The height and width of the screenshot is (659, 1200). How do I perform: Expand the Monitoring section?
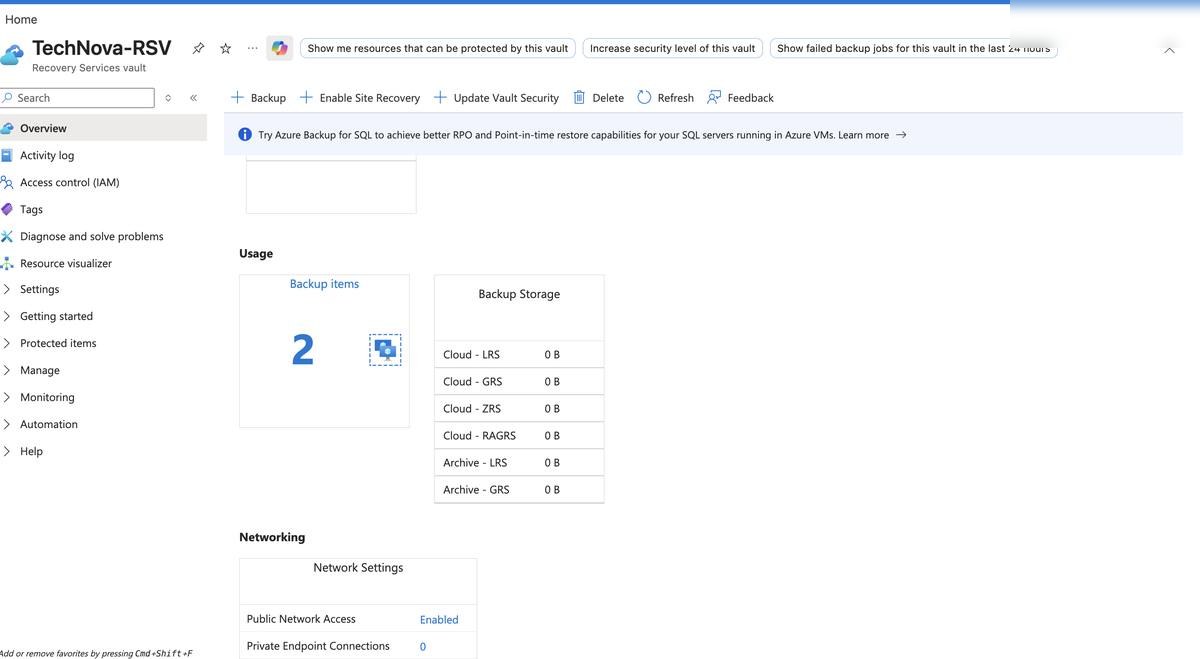[7, 397]
